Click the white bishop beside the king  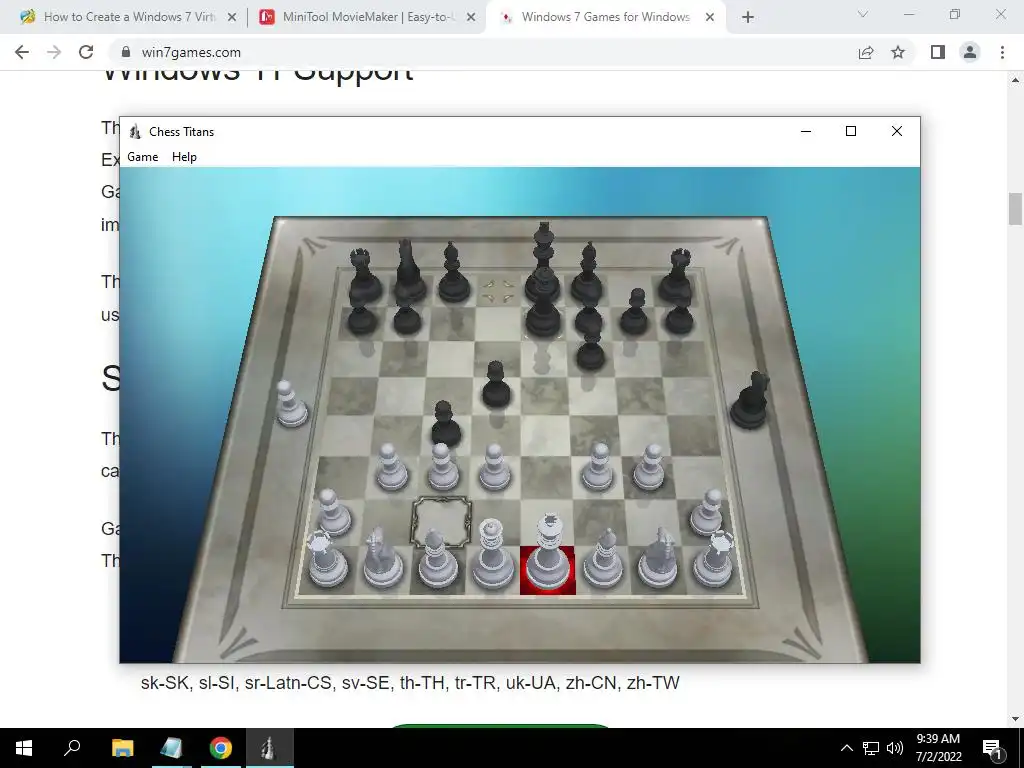[603, 558]
